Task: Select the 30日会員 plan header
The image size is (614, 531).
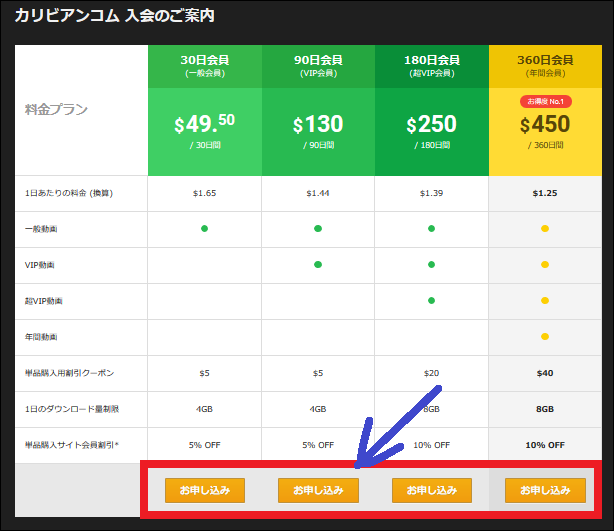Action: (x=204, y=65)
